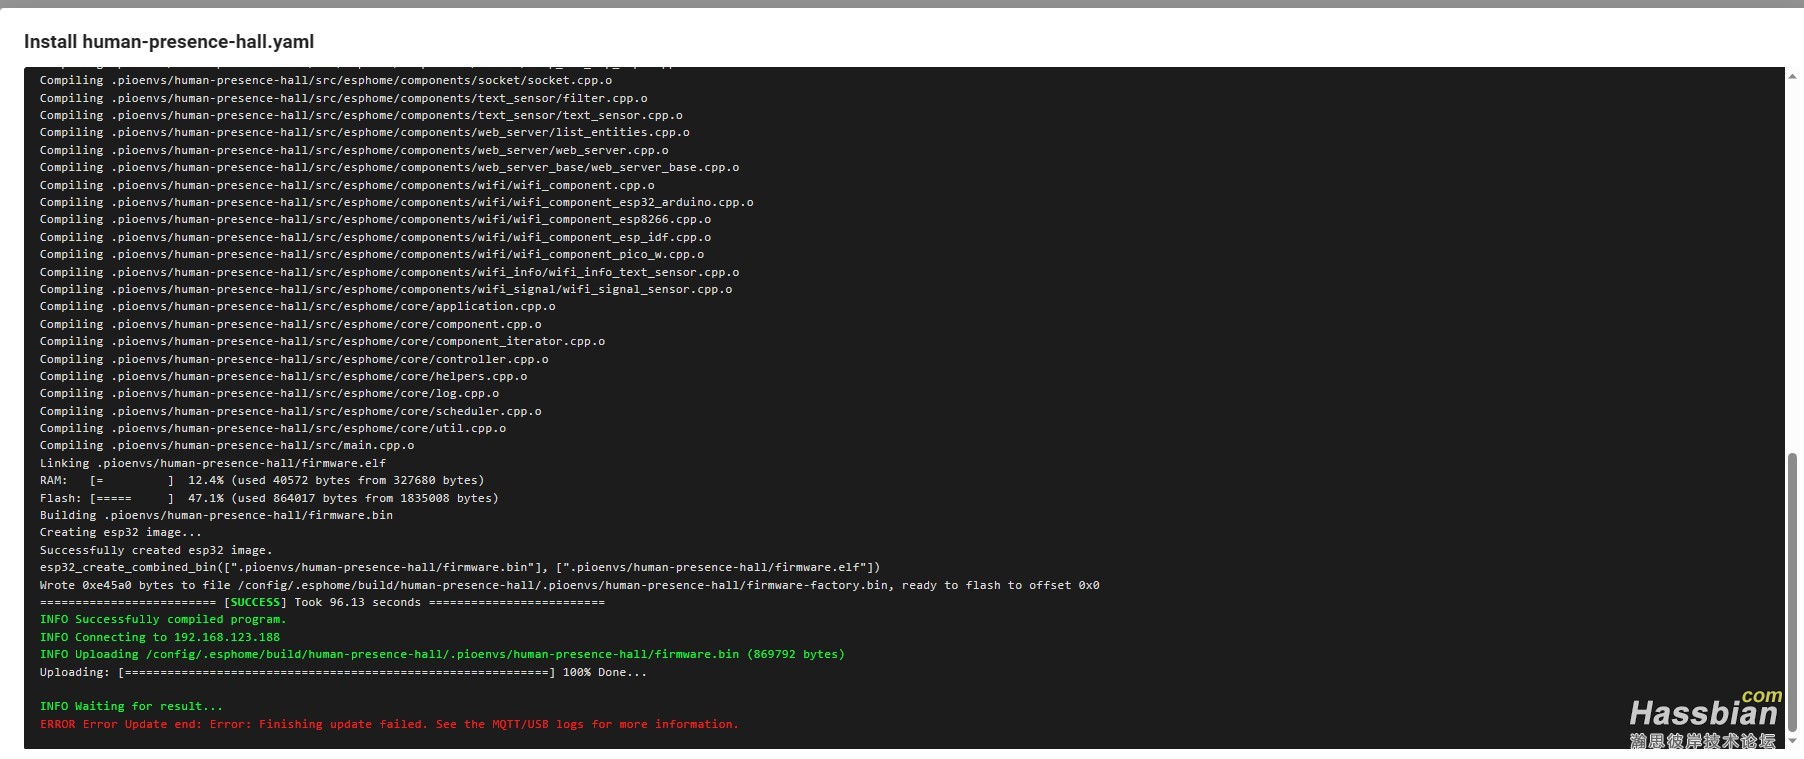Click the 'Flash: 47.1%' usage line

coord(269,498)
